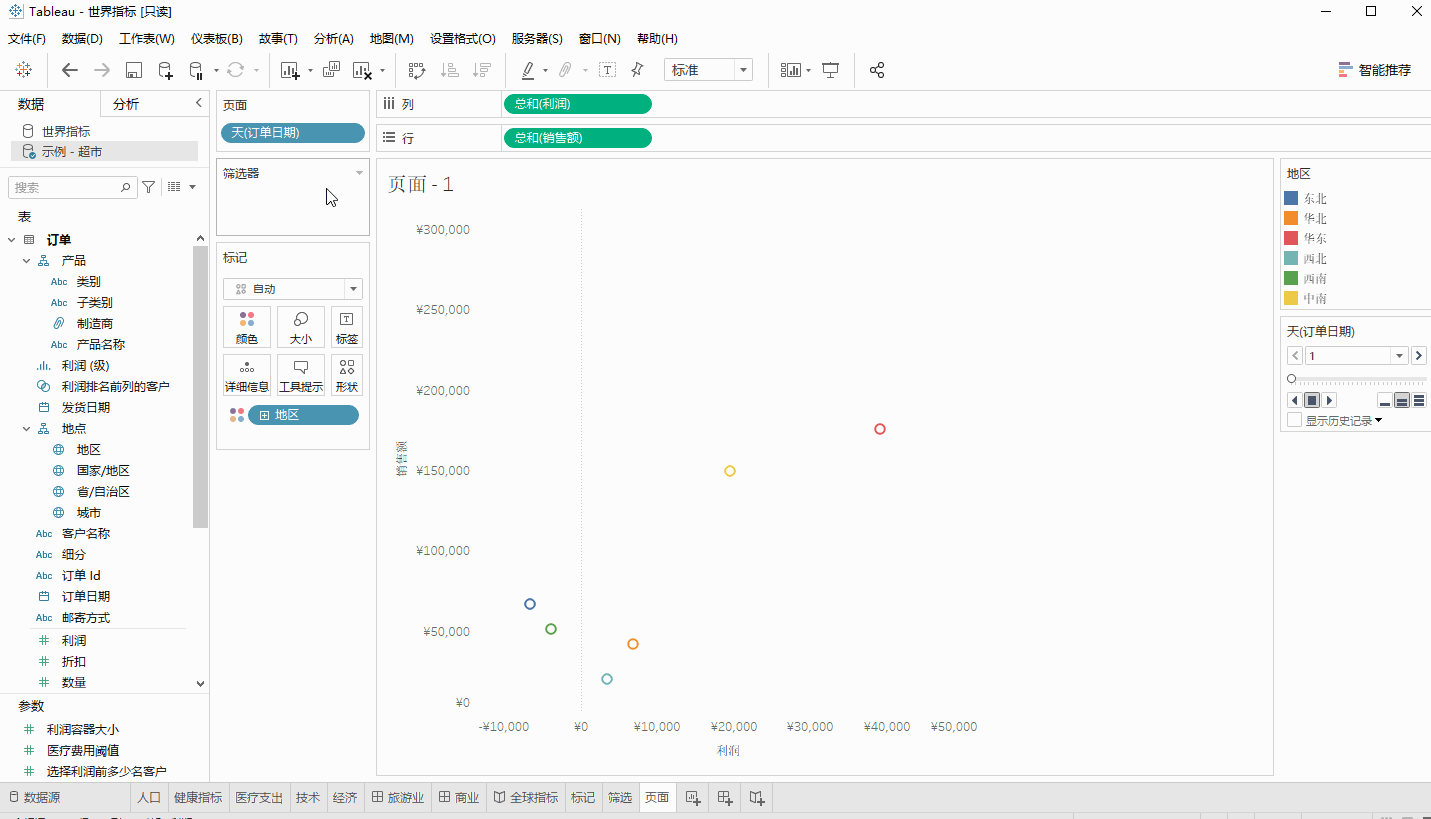Image resolution: width=1431 pixels, height=819 pixels.
Task: Open 智能推荐 (Show Me) panel
Action: click(x=1375, y=70)
